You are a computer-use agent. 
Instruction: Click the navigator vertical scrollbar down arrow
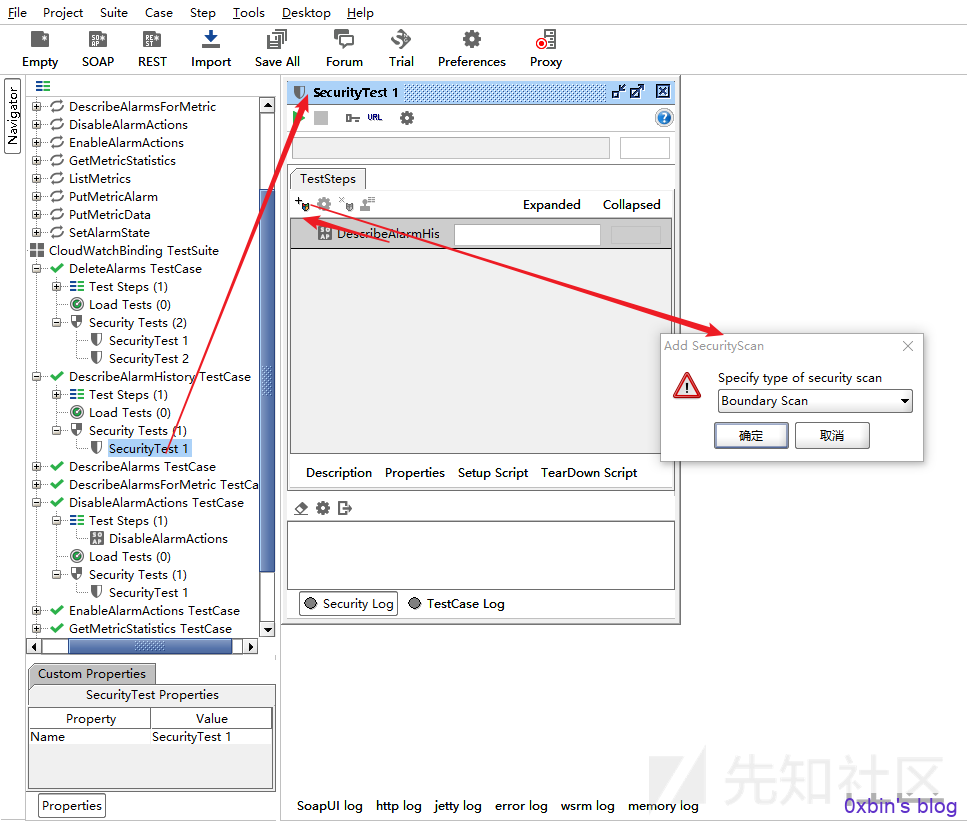(268, 630)
